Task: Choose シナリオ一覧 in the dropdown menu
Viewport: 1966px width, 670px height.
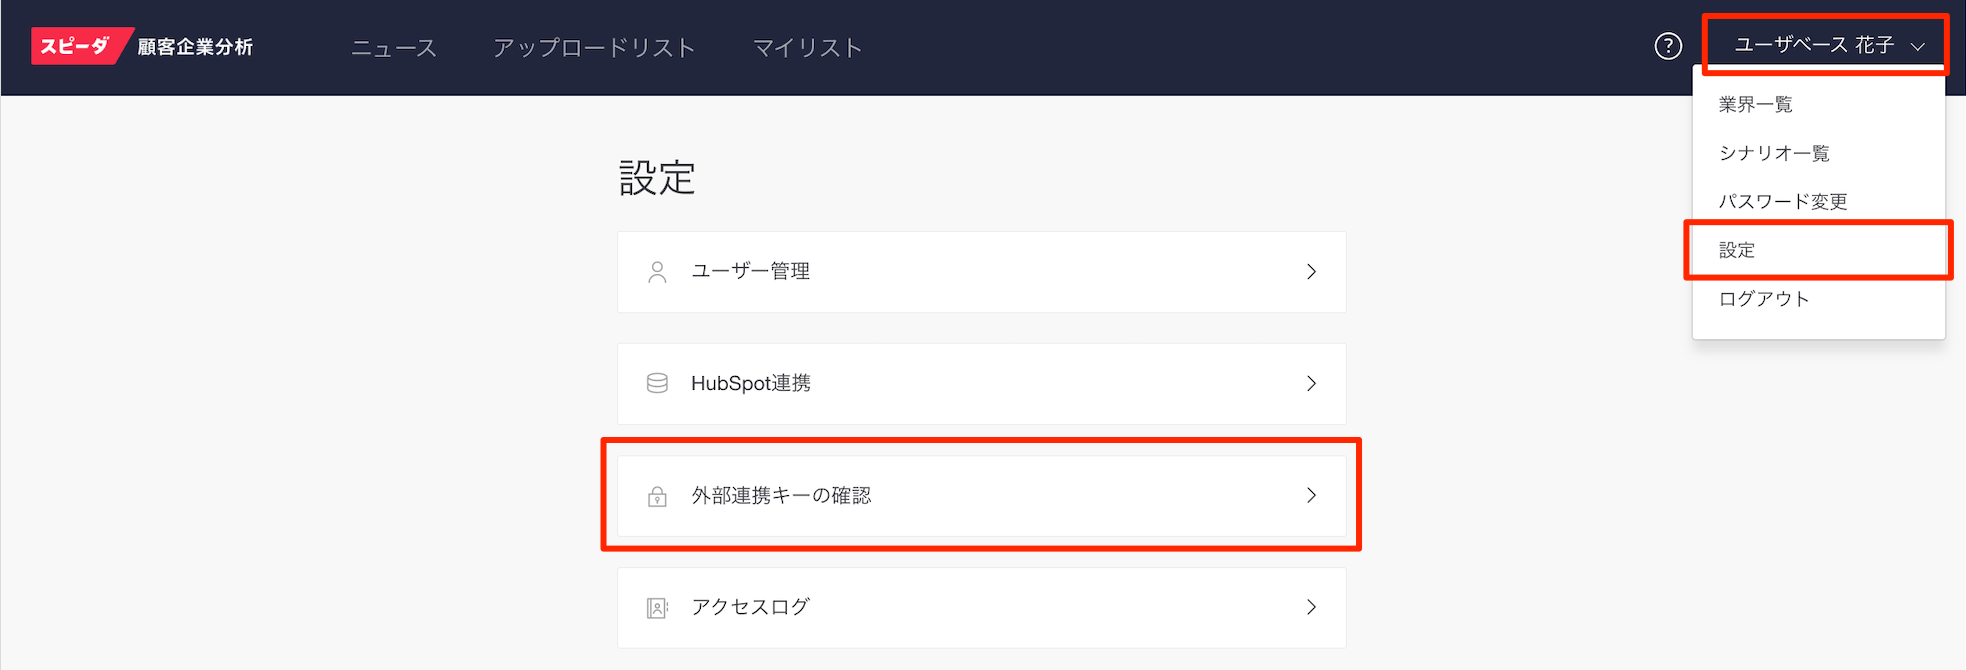Action: click(1774, 153)
